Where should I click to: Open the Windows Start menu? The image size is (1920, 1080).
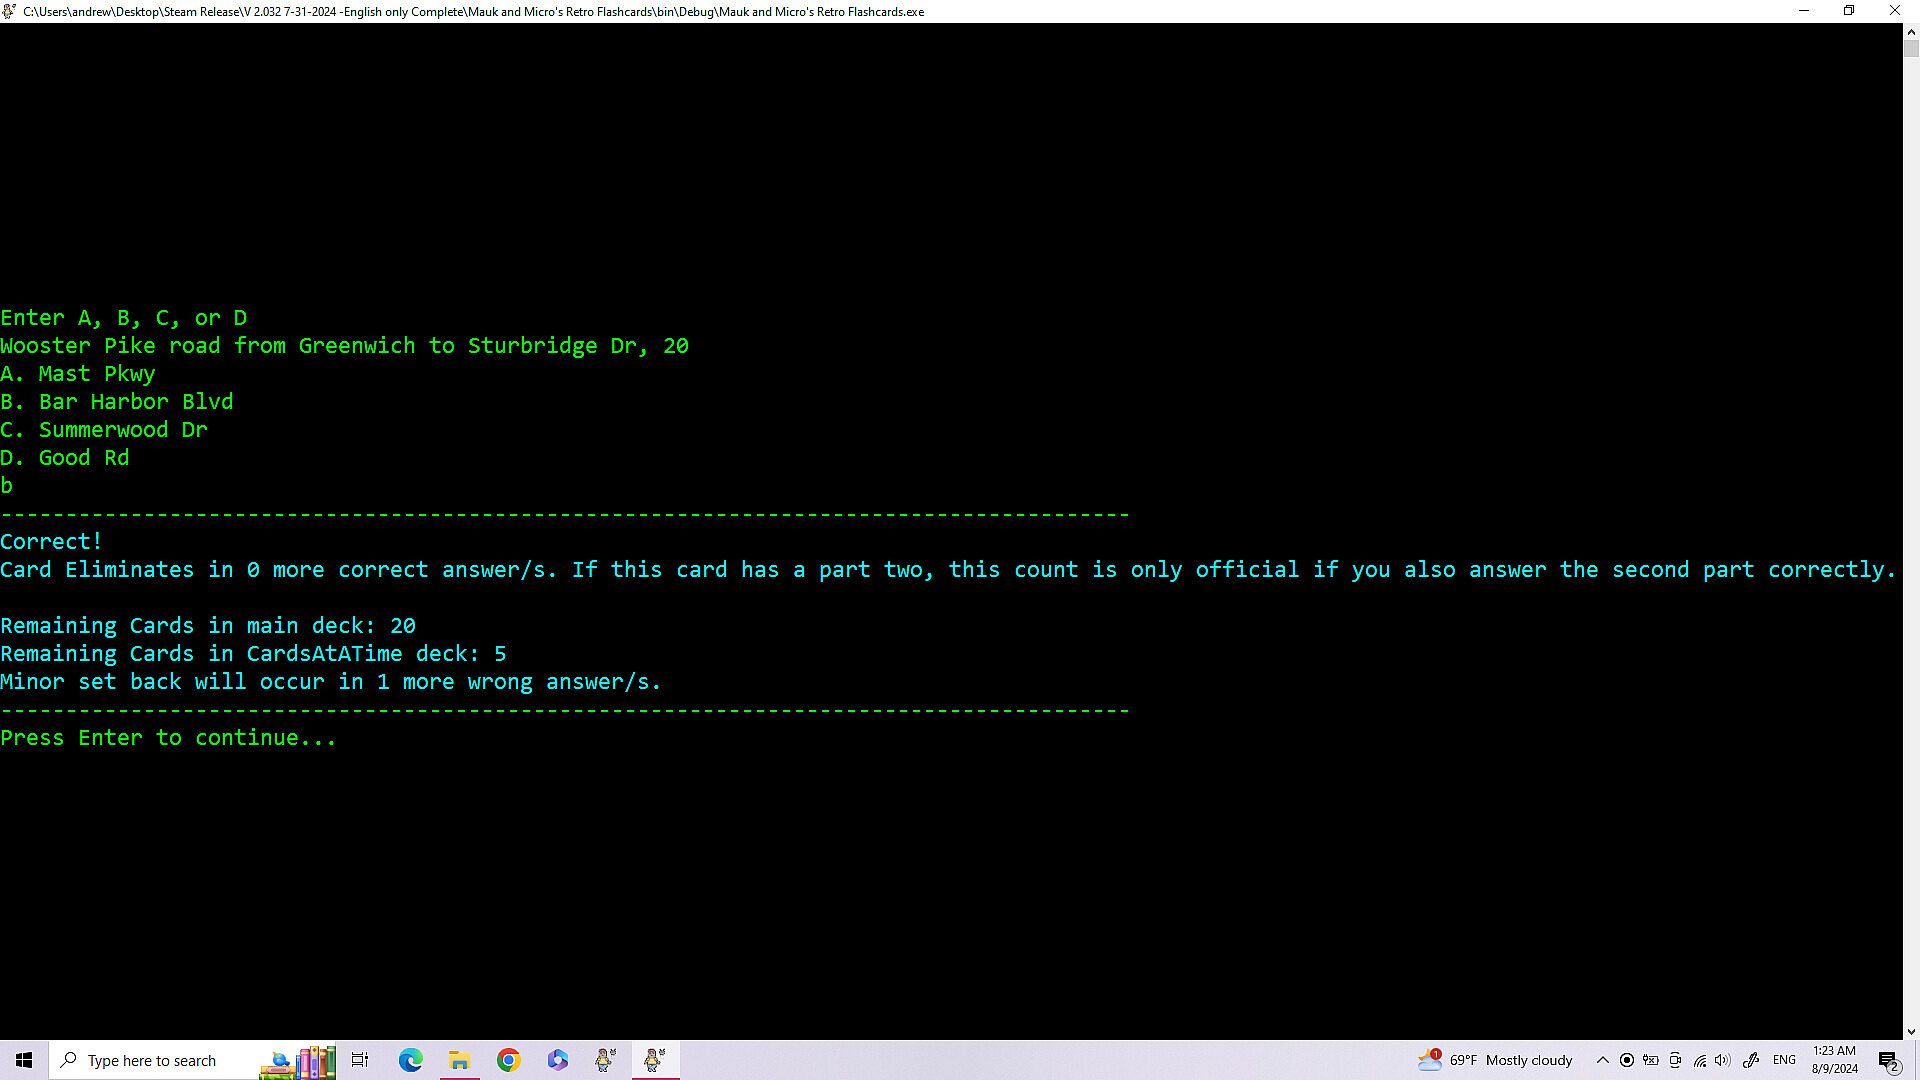[x=24, y=1060]
